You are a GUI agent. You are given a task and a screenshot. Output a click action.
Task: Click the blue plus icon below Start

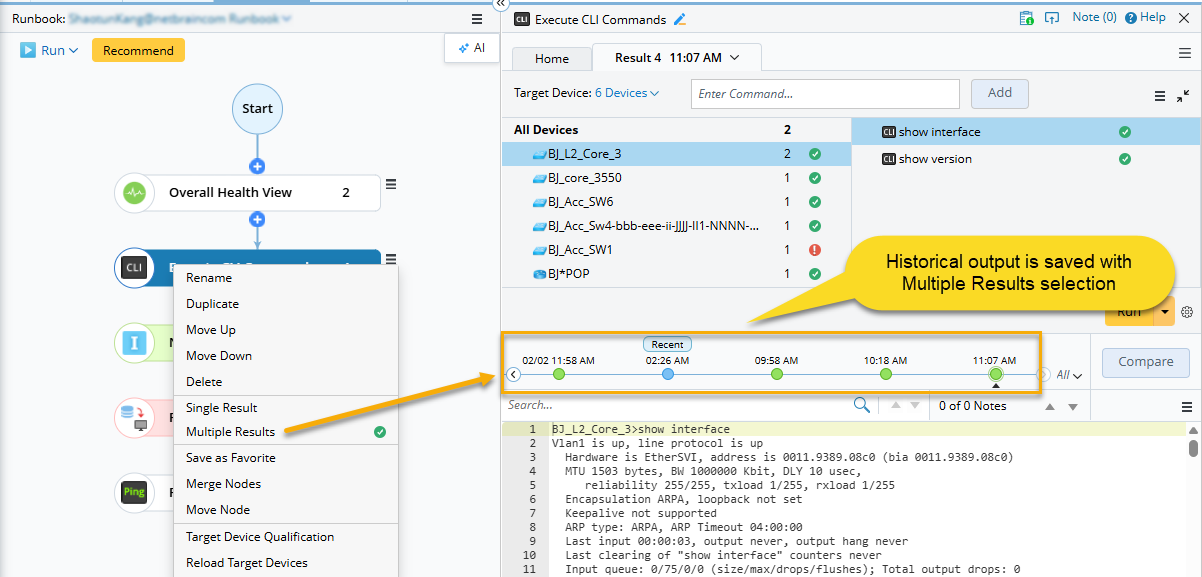[x=257, y=166]
